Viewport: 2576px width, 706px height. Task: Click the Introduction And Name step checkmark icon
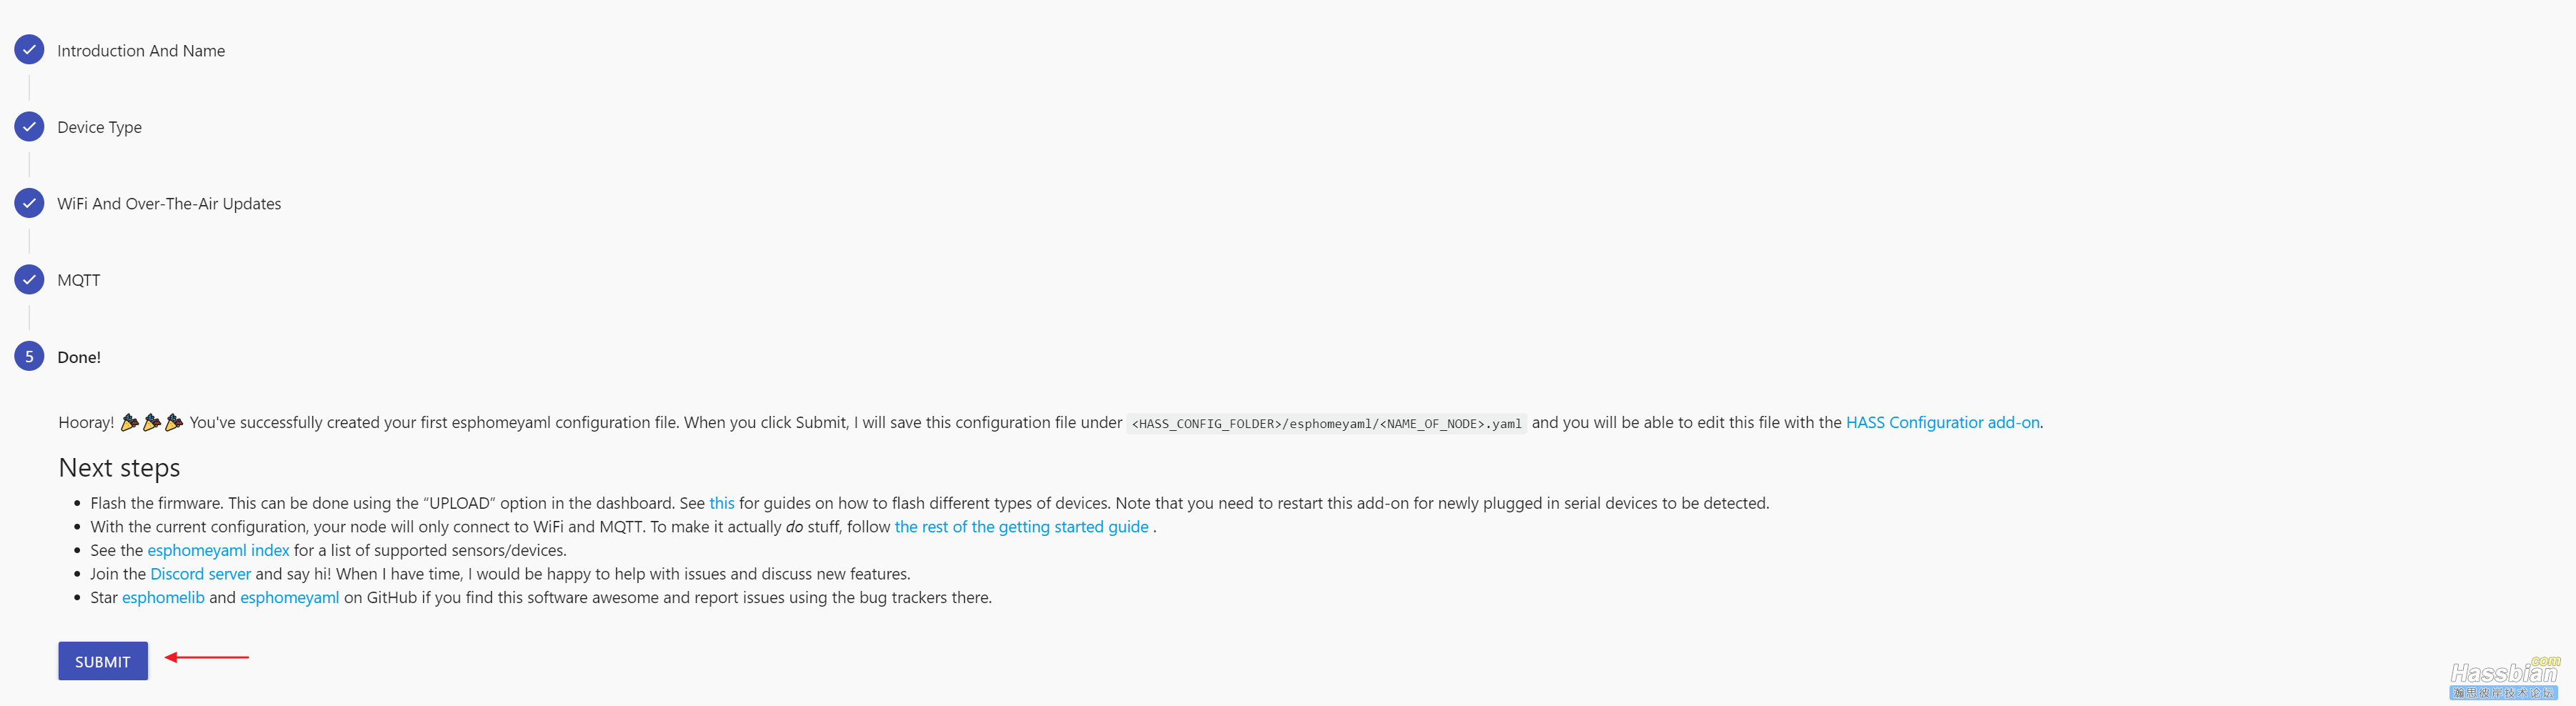29,50
